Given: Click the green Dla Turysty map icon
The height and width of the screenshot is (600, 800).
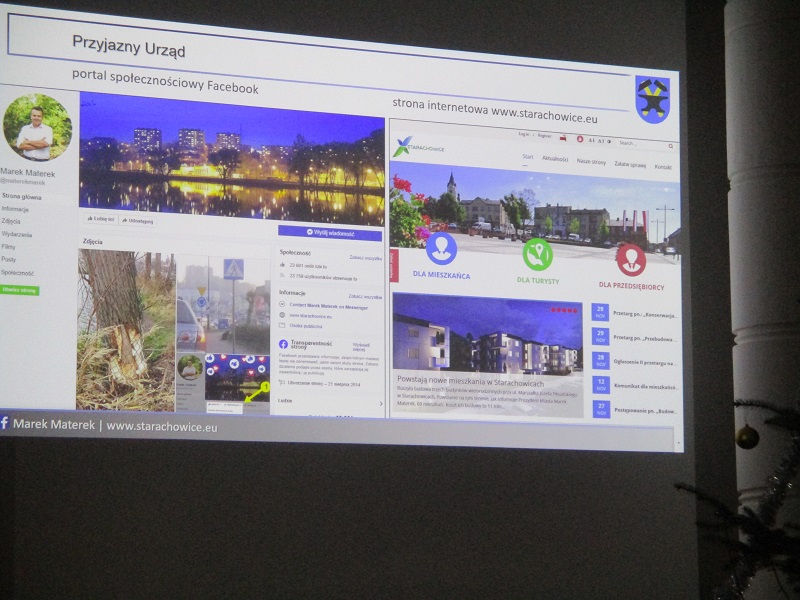Looking at the screenshot, I should pos(537,254).
